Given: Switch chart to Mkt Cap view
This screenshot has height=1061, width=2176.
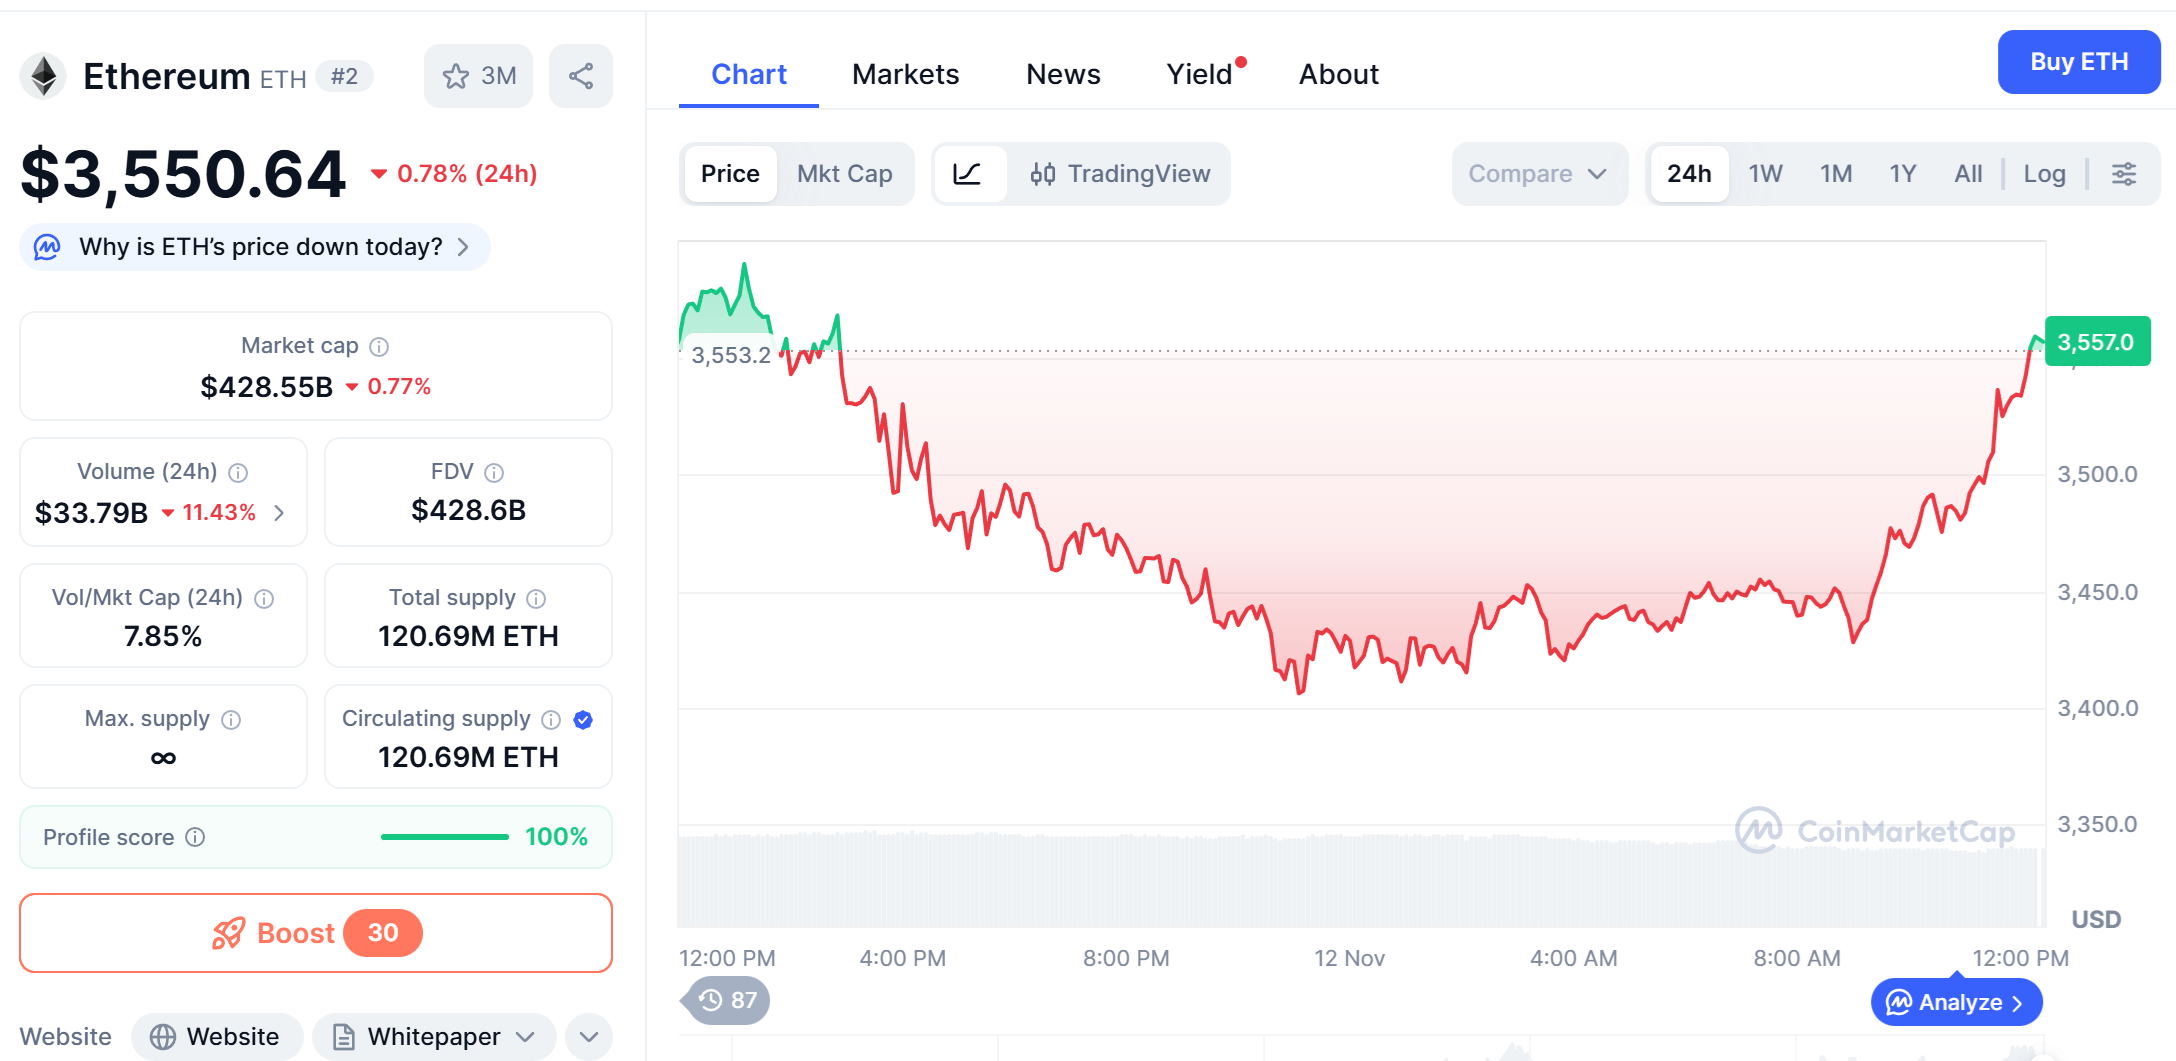Looking at the screenshot, I should pyautogui.click(x=844, y=174).
